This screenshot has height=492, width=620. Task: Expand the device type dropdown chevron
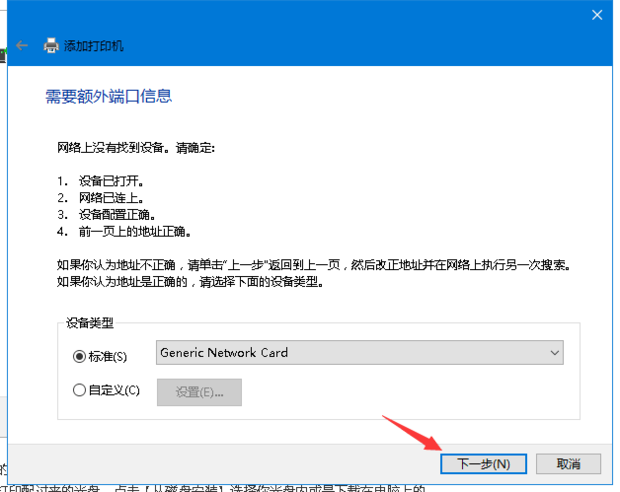tap(554, 353)
